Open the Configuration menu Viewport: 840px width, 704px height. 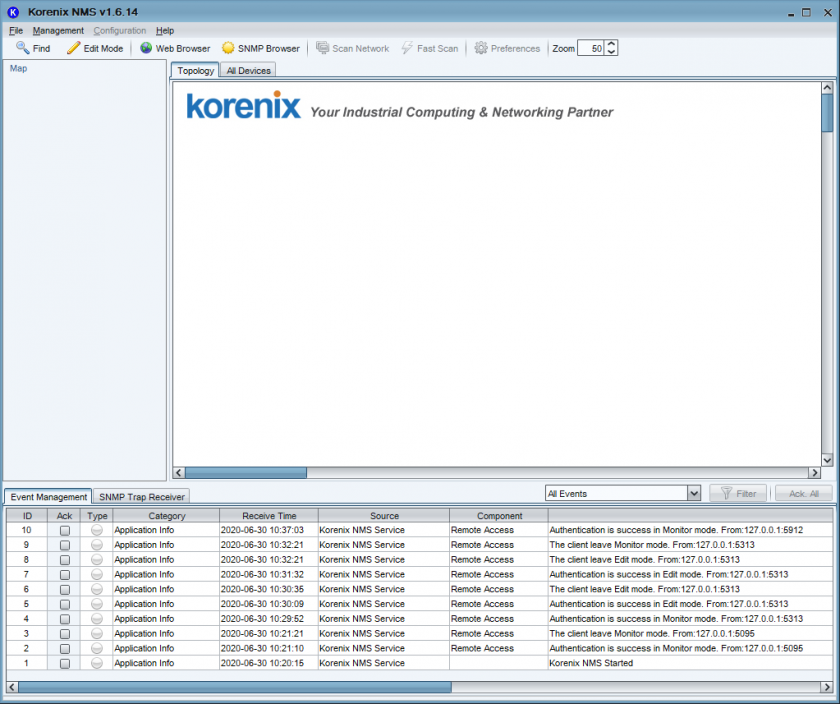[x=120, y=31]
